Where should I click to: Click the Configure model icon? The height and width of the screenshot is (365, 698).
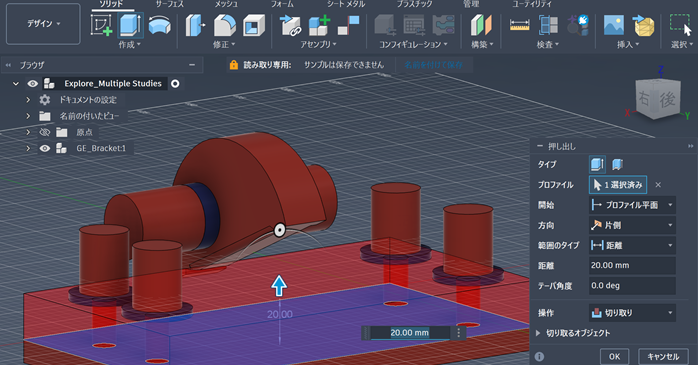tap(385, 25)
